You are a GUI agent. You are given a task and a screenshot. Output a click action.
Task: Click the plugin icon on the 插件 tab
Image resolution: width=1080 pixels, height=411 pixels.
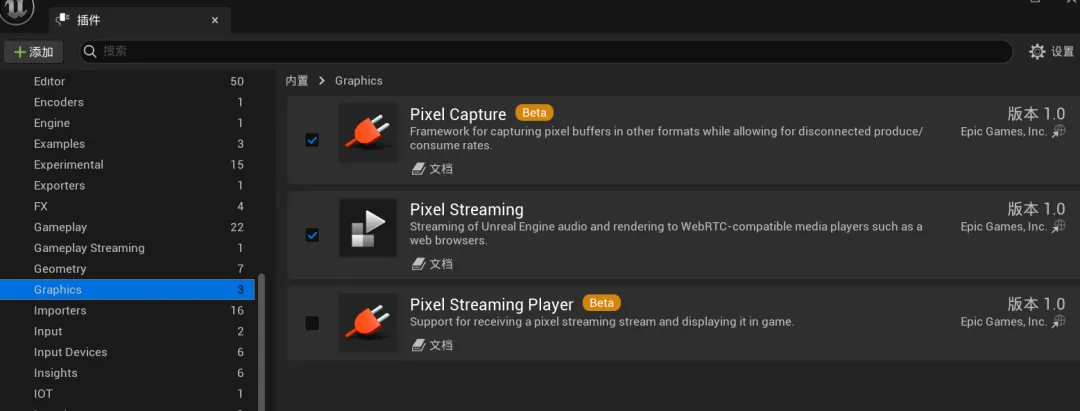pos(62,20)
